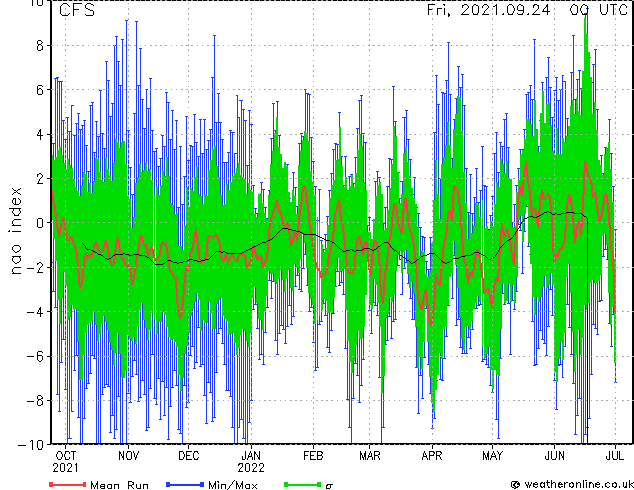Viewport: 634px width, 490px height.
Task: Click the FEB x-axis label
Action: click(313, 456)
